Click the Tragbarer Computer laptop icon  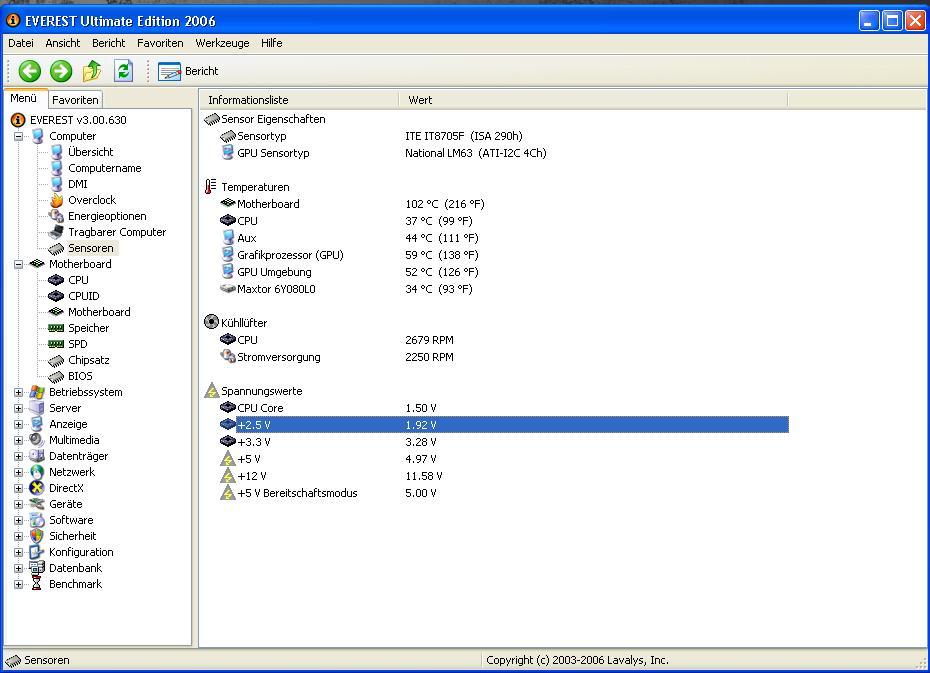(56, 232)
